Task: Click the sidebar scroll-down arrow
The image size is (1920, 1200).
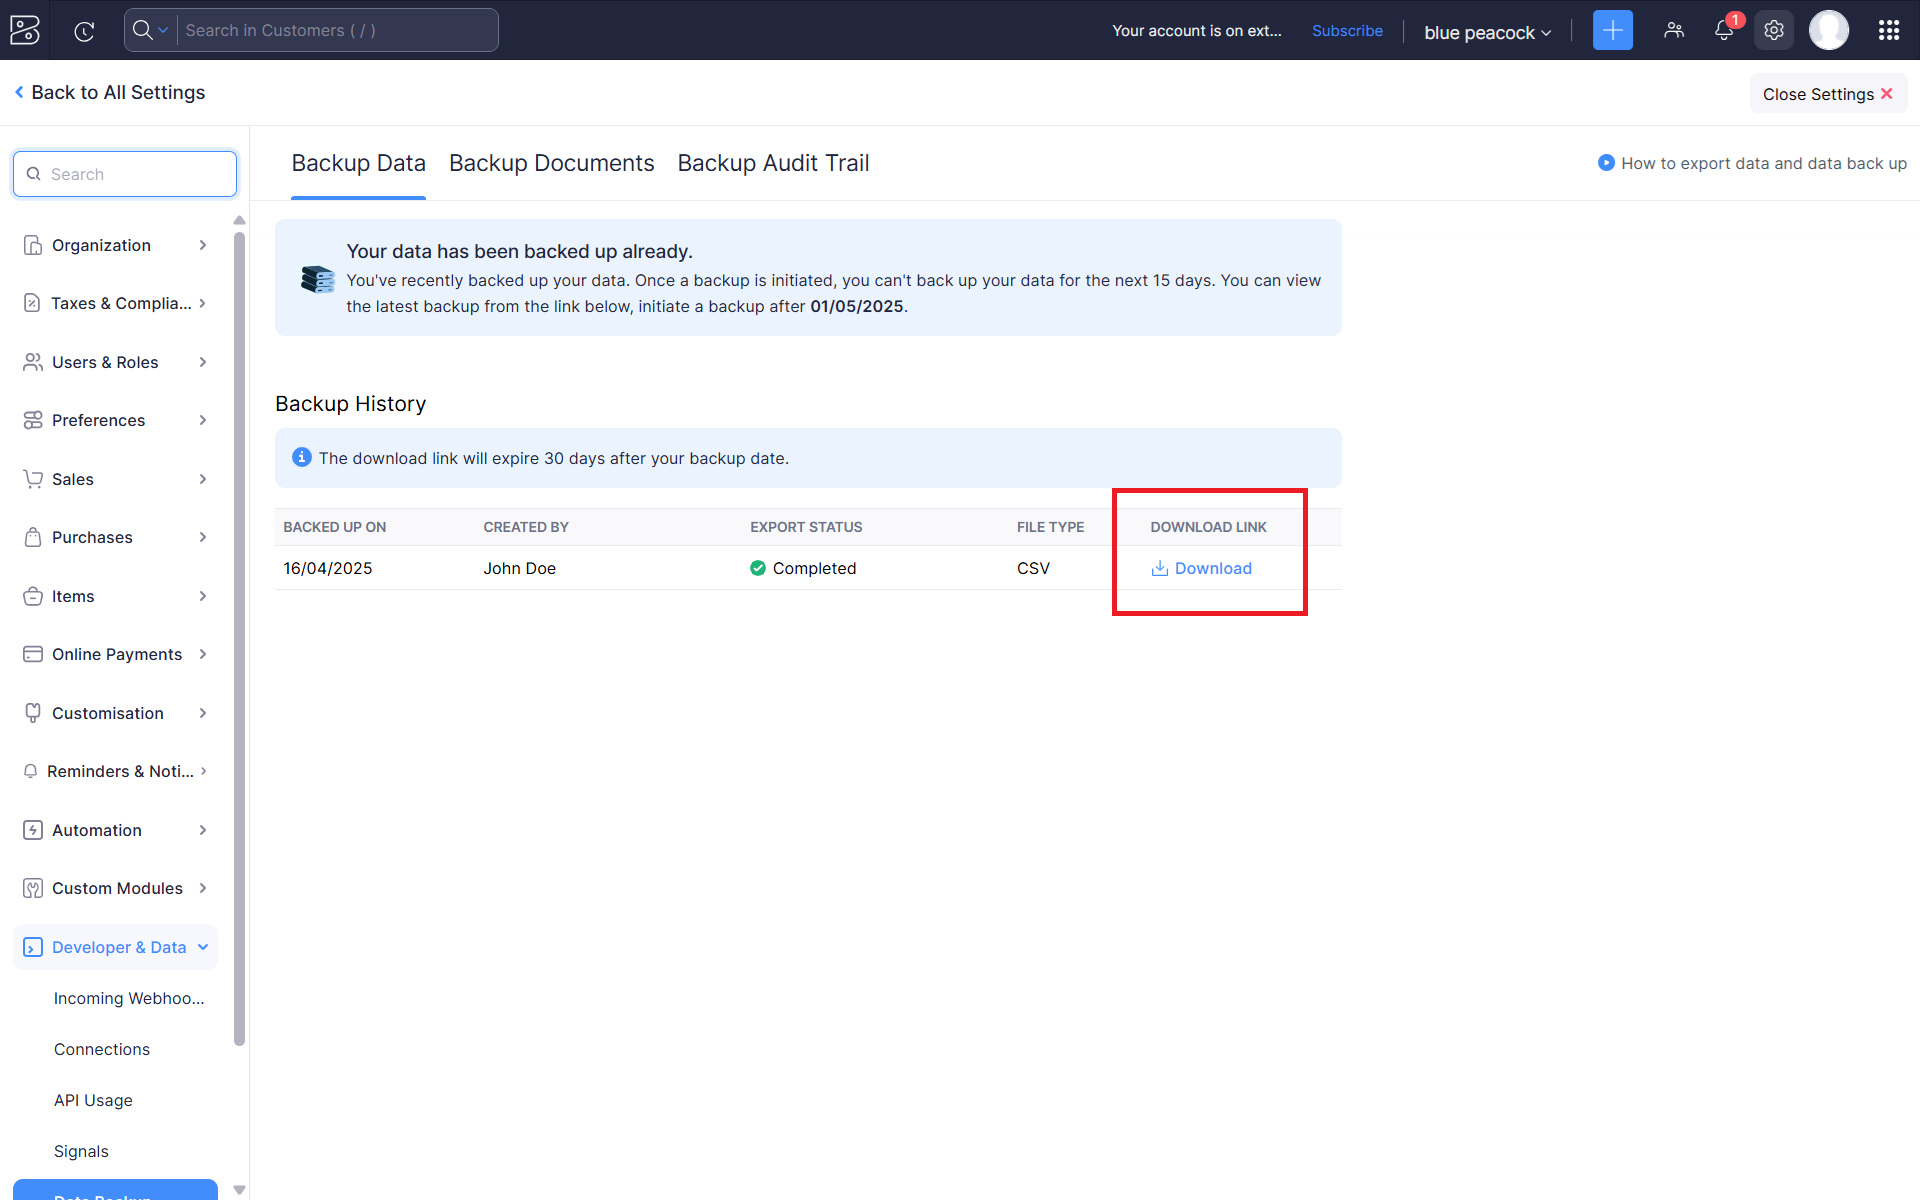Action: pos(239,1190)
